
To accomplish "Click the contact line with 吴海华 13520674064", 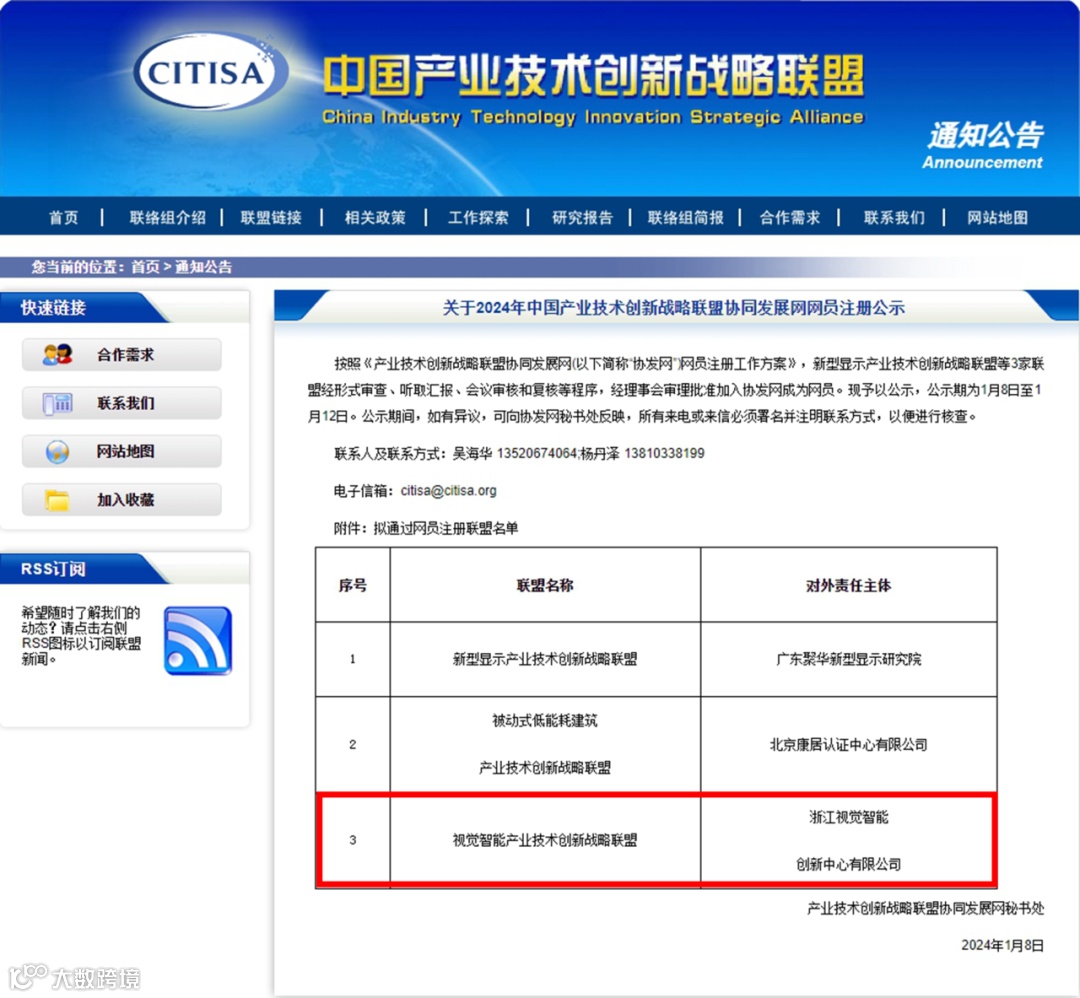I will click(x=519, y=453).
